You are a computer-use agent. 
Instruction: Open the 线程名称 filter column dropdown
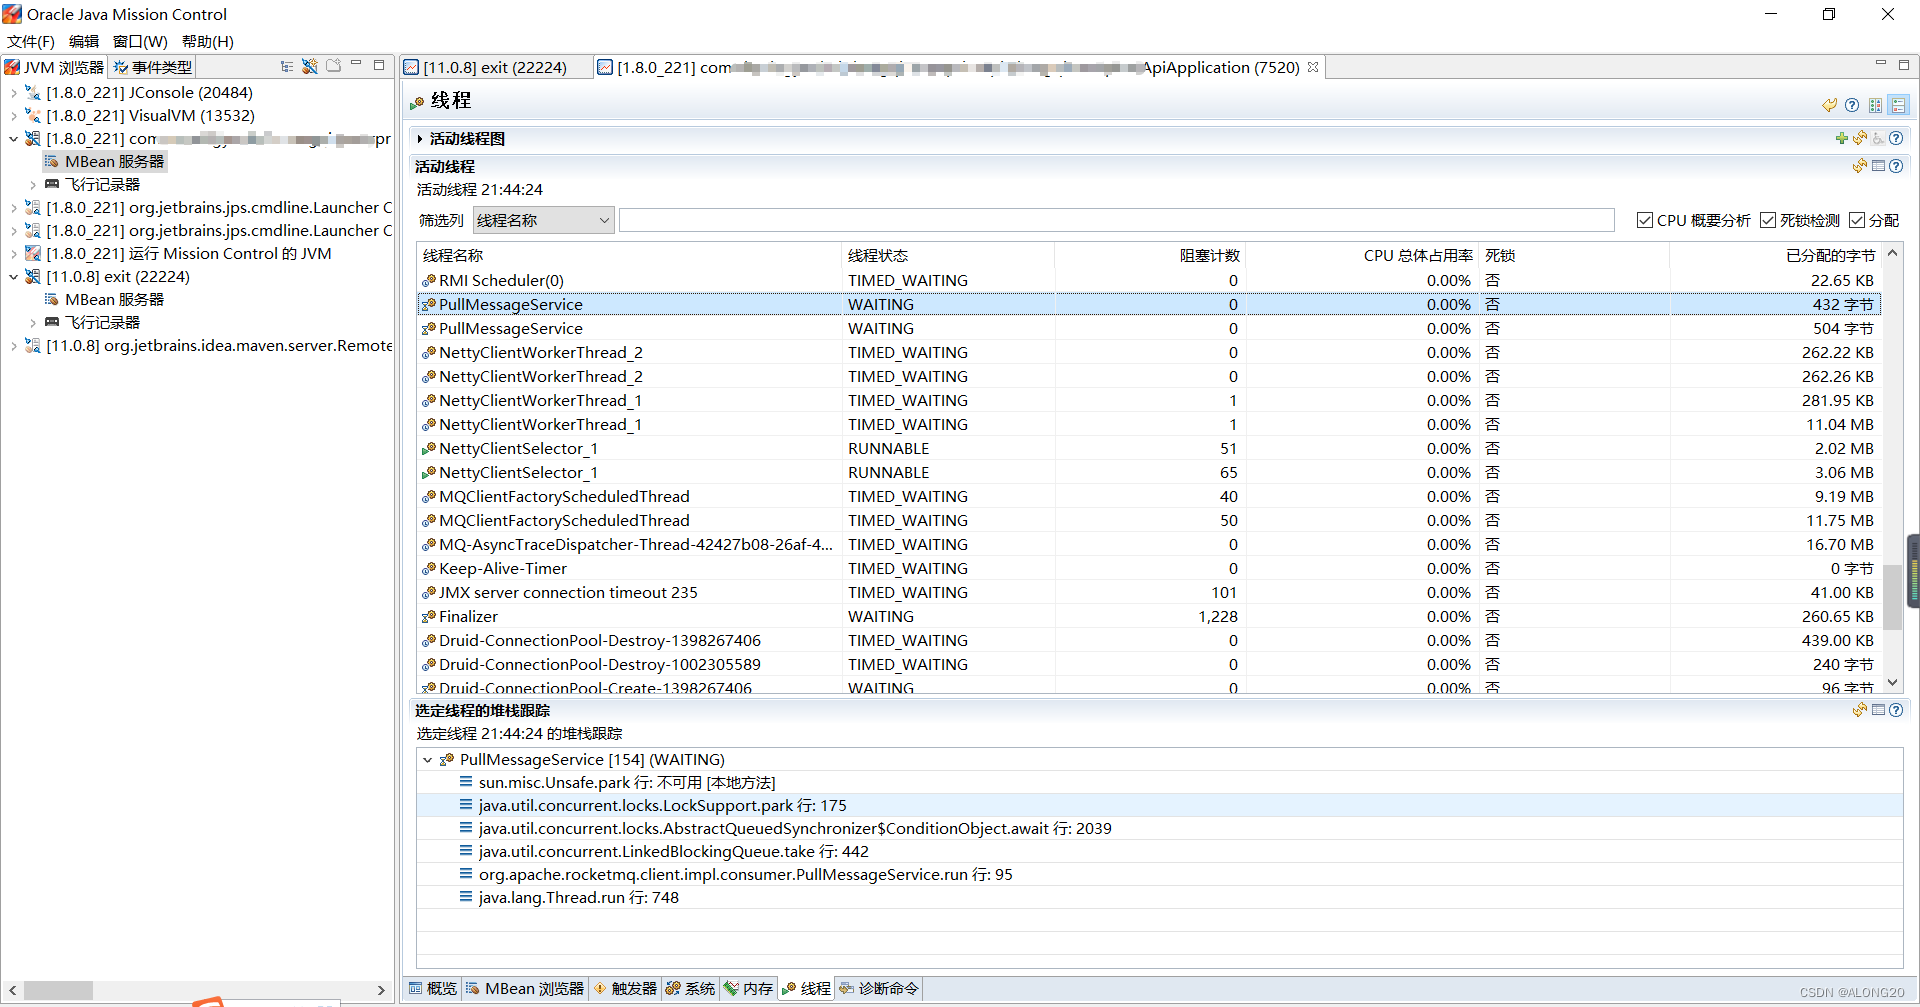pos(543,220)
